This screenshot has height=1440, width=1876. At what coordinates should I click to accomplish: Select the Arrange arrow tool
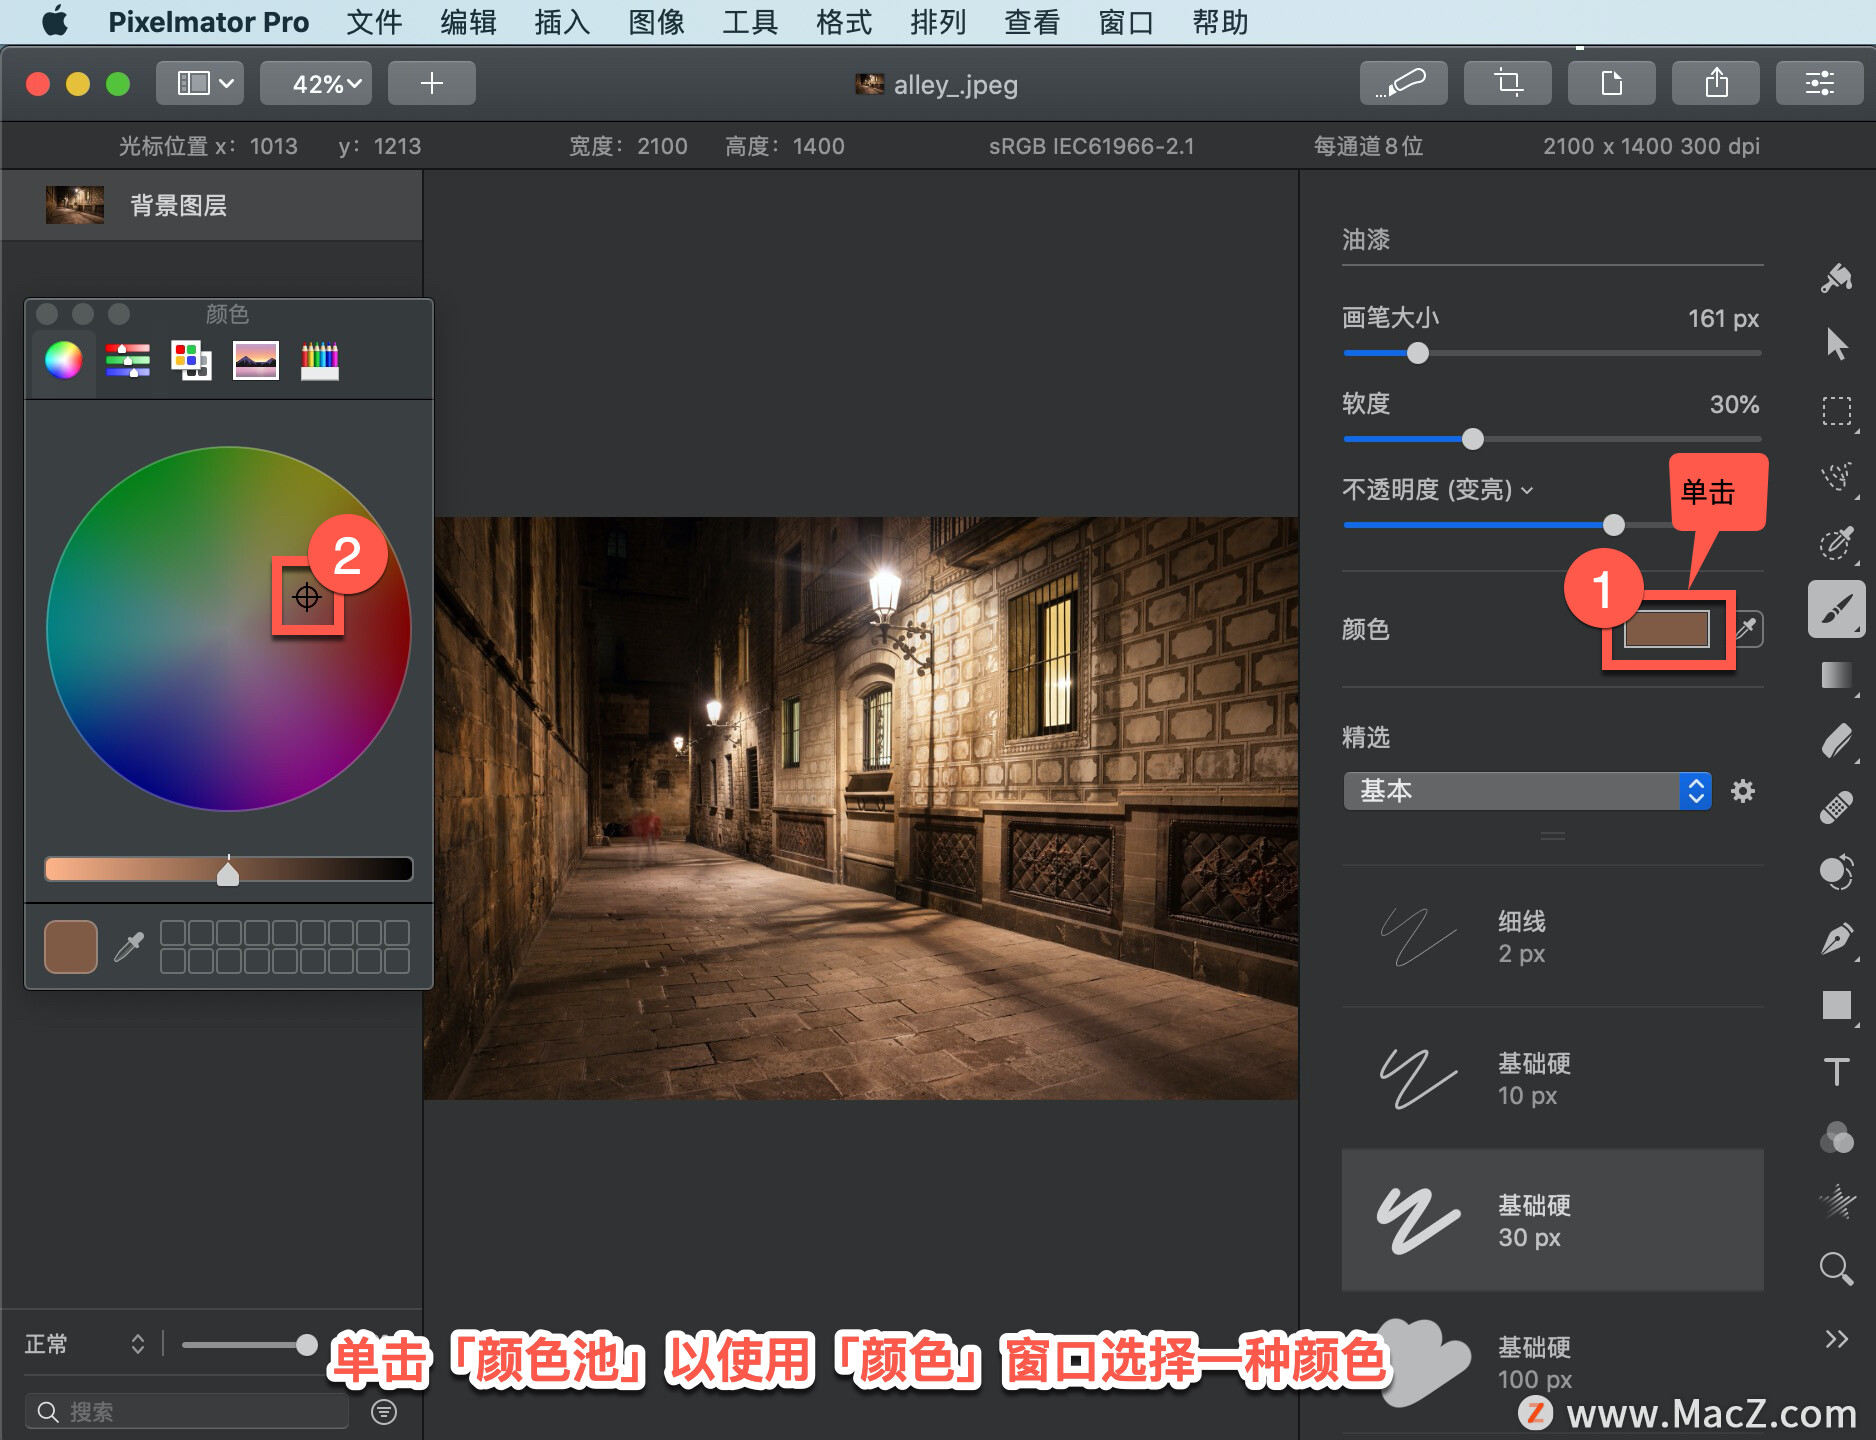click(1836, 344)
